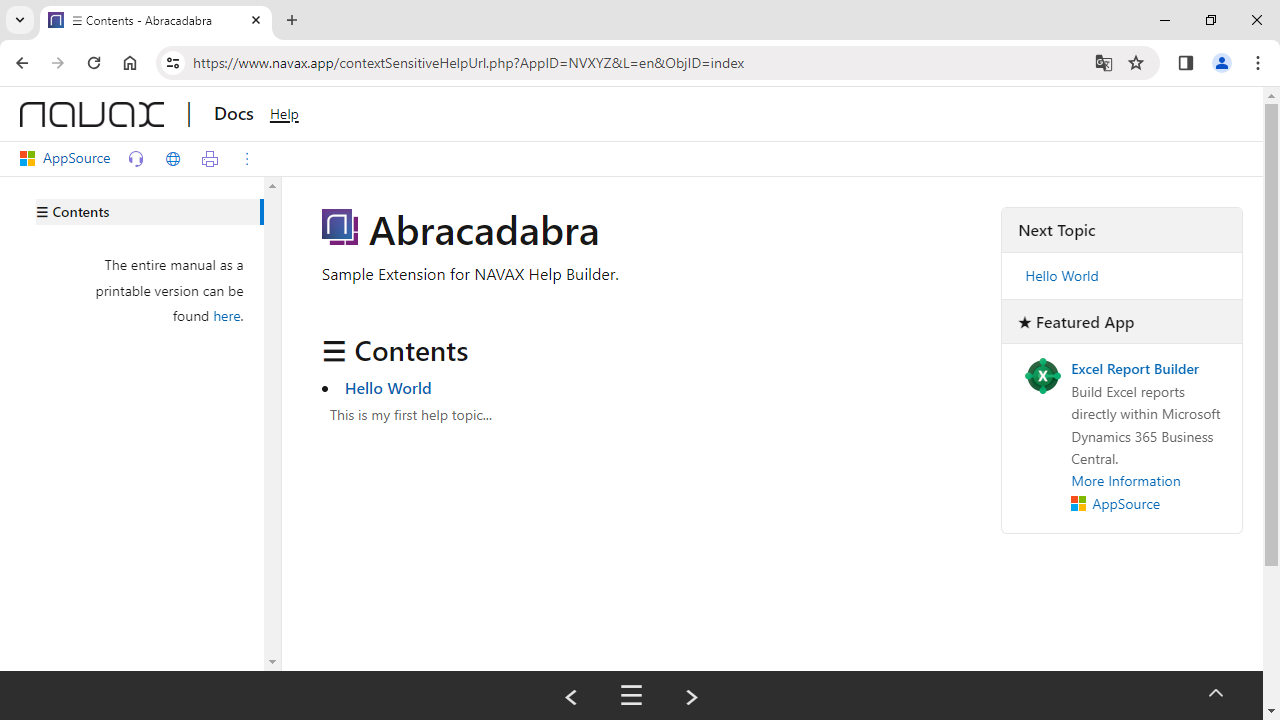The height and width of the screenshot is (720, 1280).
Task: Click the Abracadabra page title
Action: click(x=484, y=231)
